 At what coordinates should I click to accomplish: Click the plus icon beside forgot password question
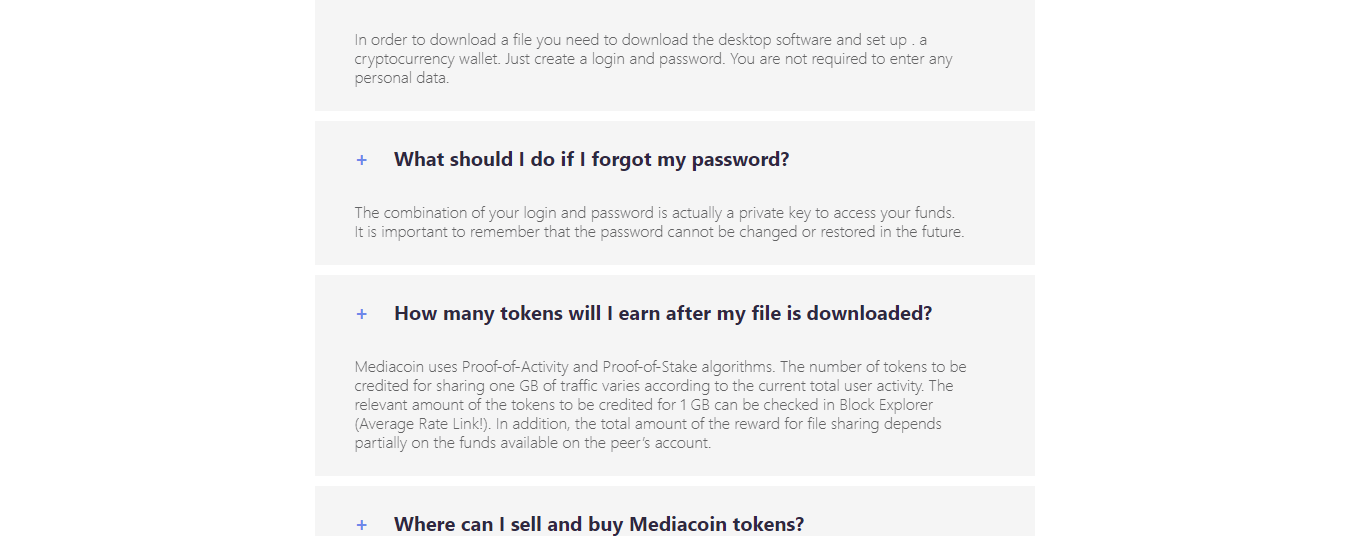click(x=362, y=160)
